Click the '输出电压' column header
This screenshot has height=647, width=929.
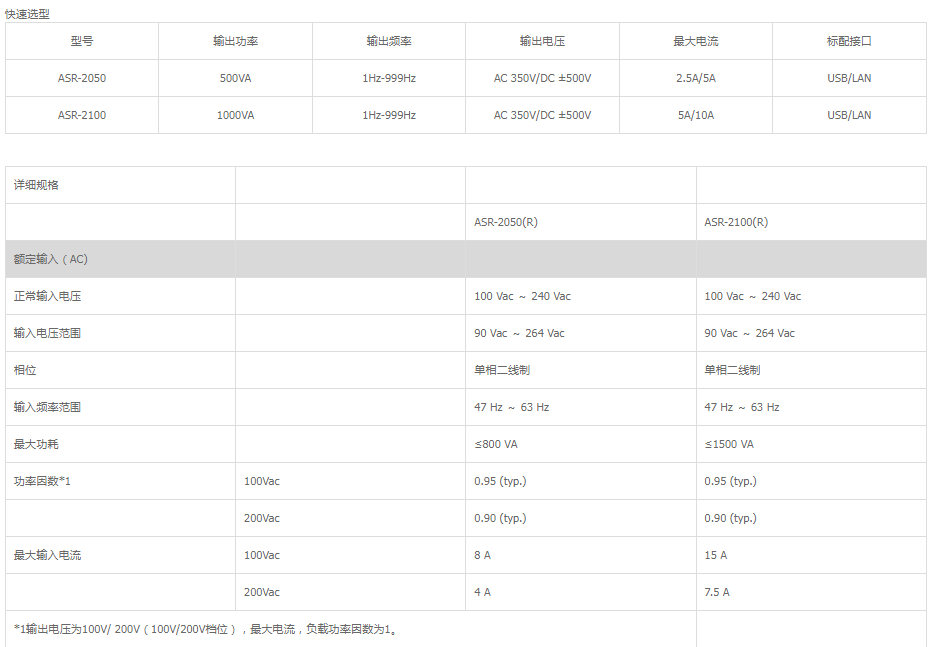[542, 41]
